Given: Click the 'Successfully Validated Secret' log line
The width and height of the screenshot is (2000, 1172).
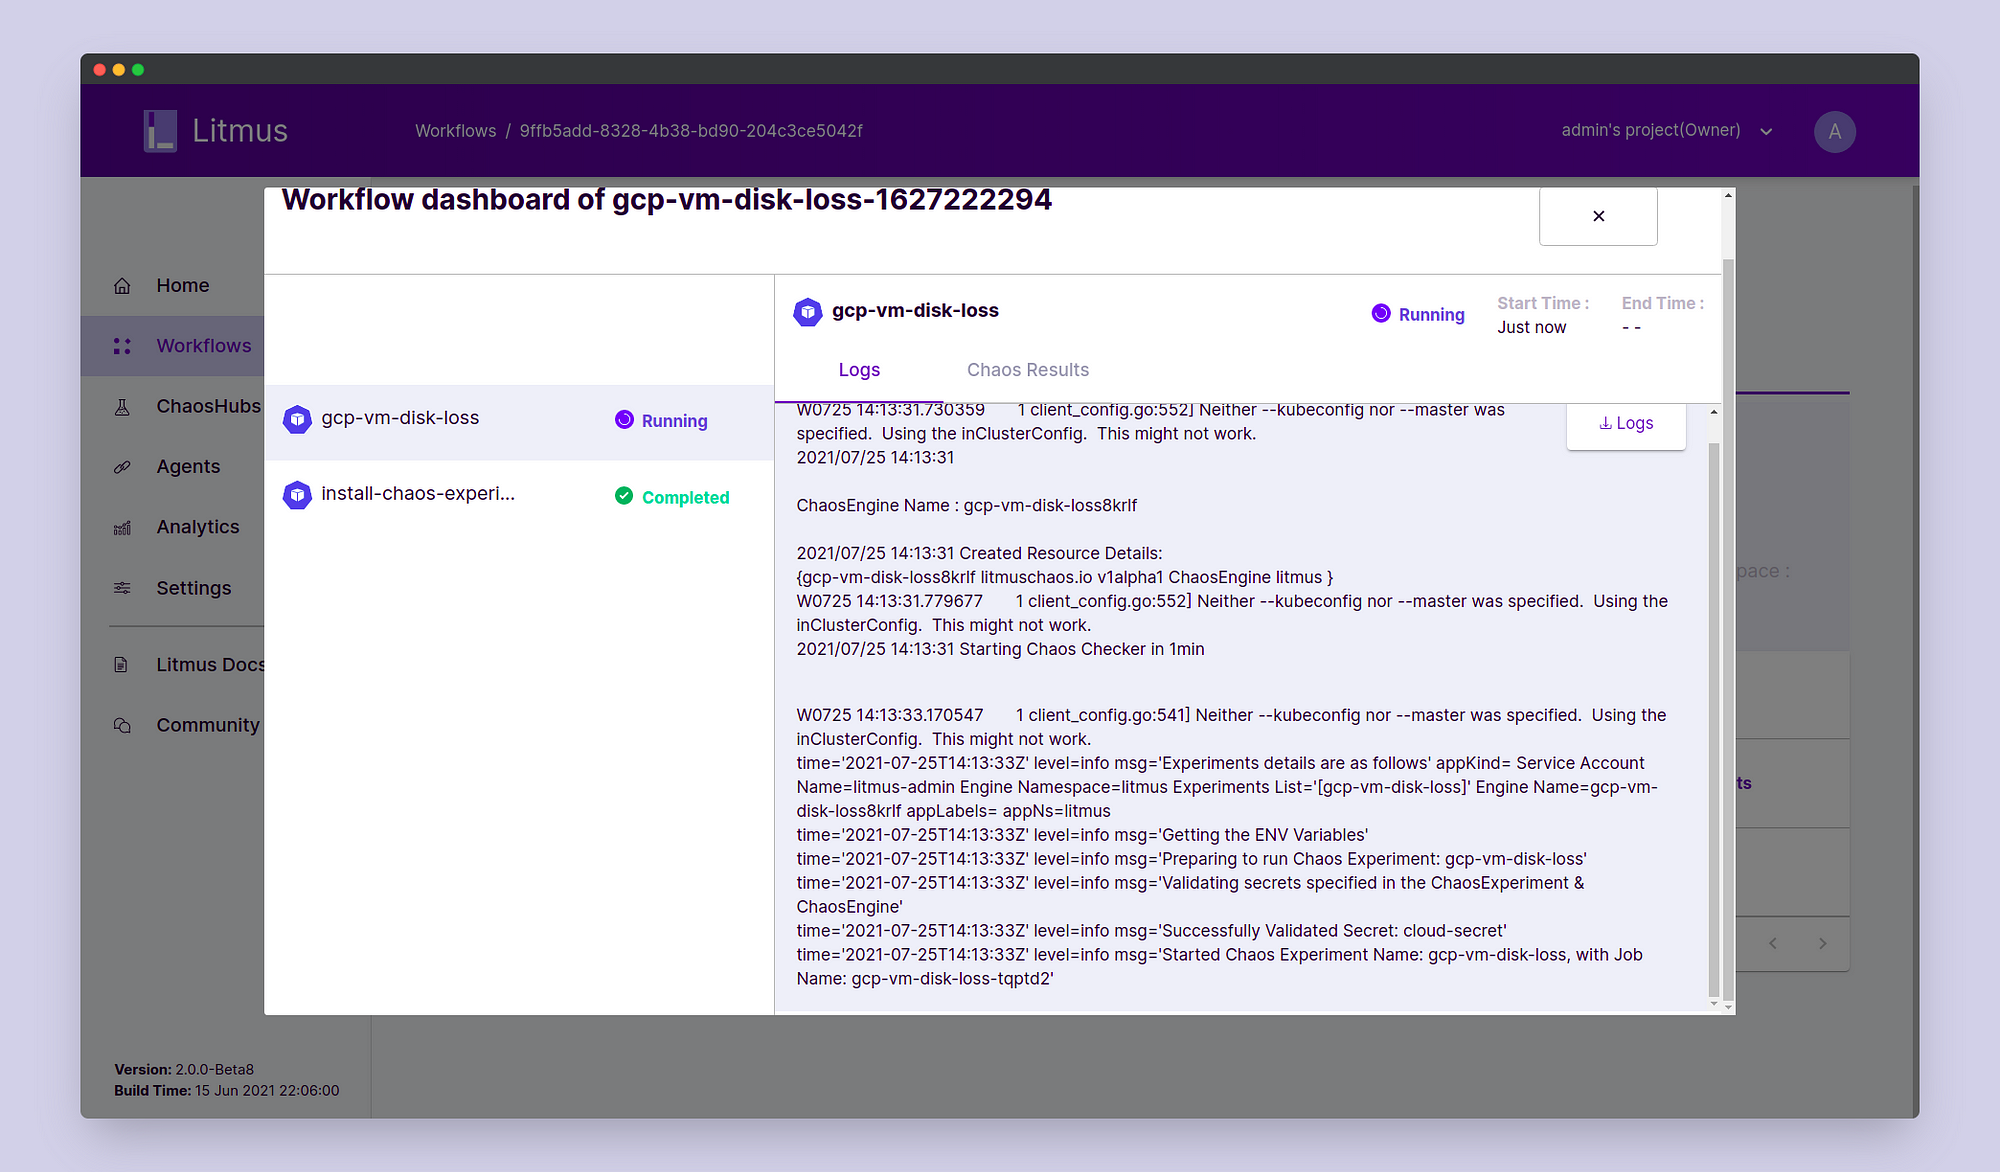Looking at the screenshot, I should pyautogui.click(x=1151, y=932).
